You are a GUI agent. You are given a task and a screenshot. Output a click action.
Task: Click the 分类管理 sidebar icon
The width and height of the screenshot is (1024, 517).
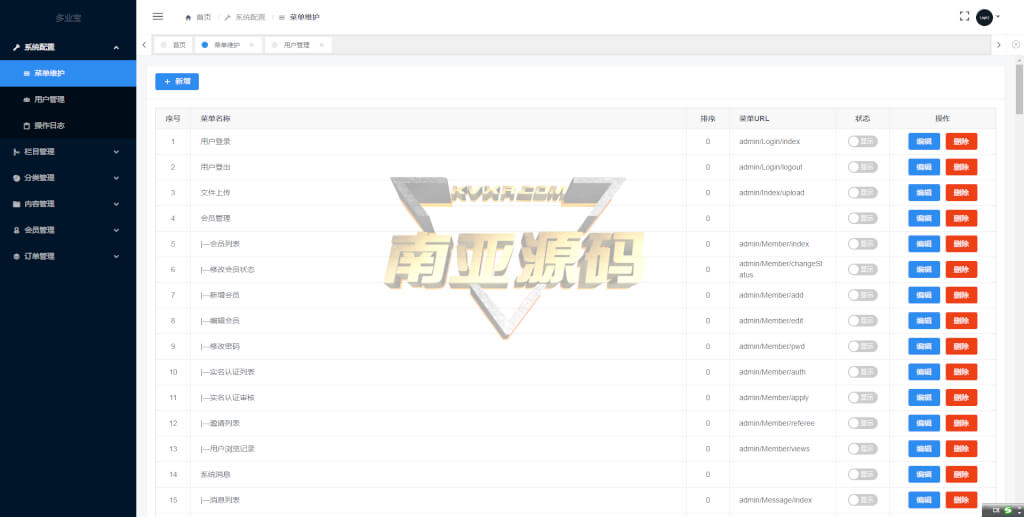pos(17,178)
